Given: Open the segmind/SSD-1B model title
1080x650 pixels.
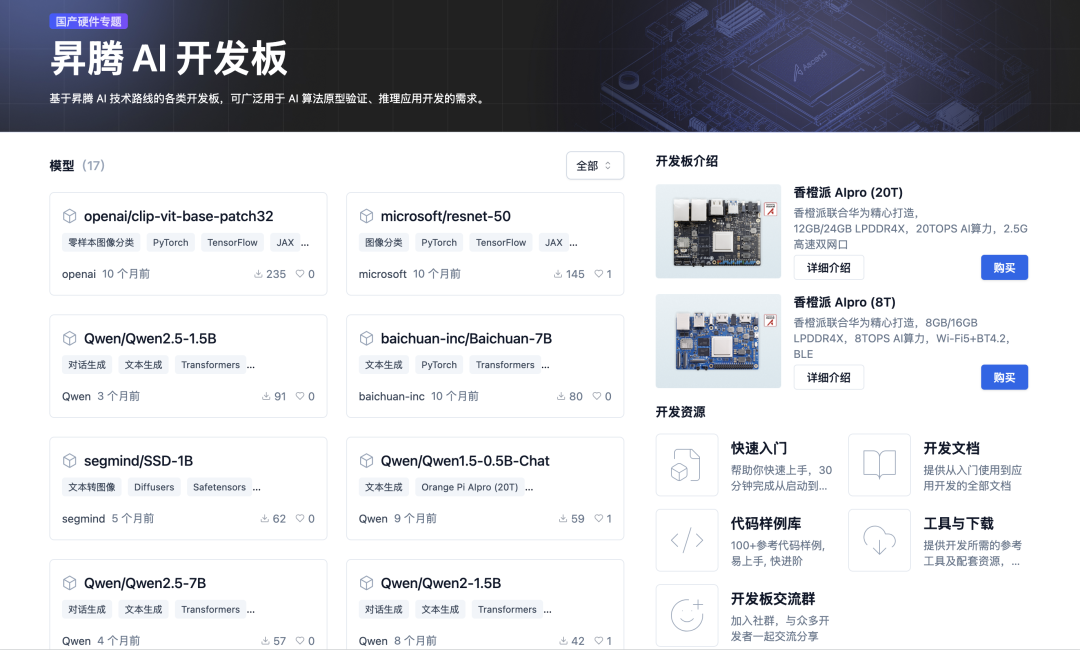Looking at the screenshot, I should coord(138,461).
